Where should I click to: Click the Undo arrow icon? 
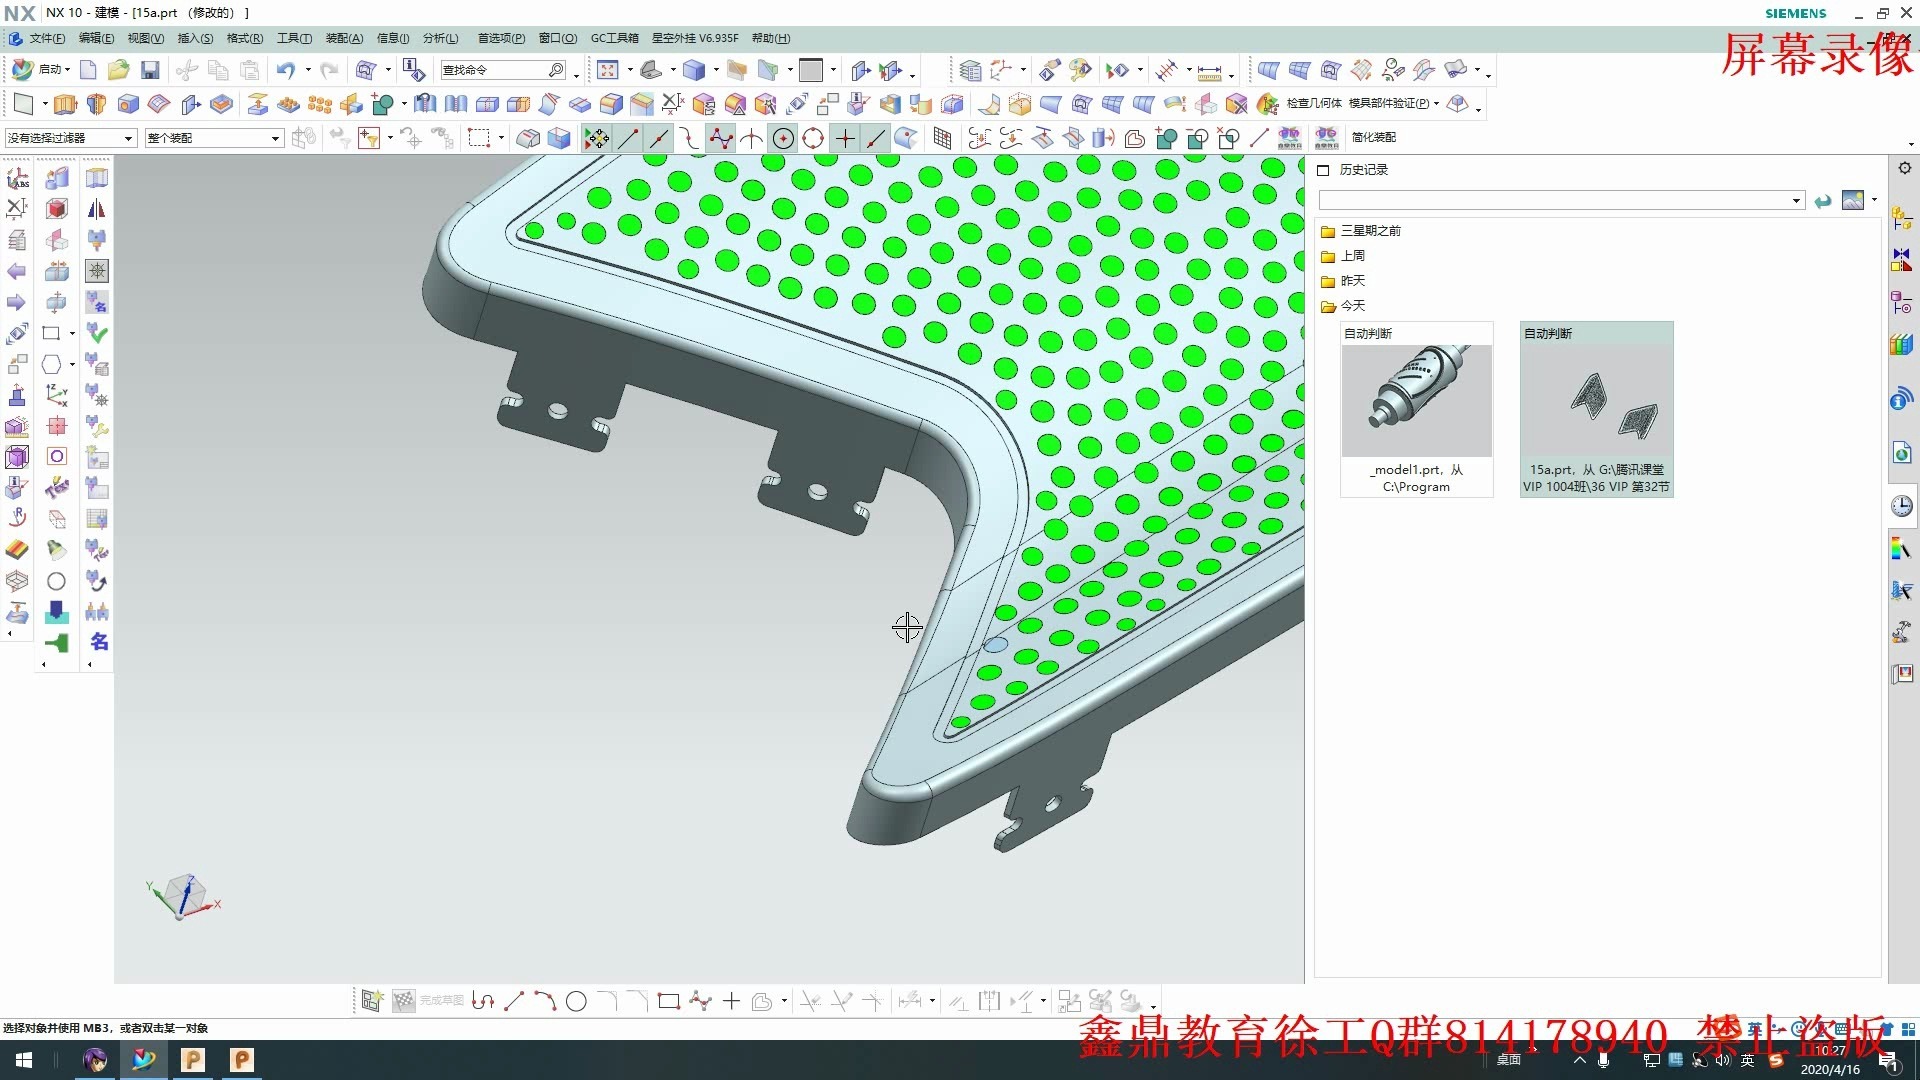(x=286, y=70)
